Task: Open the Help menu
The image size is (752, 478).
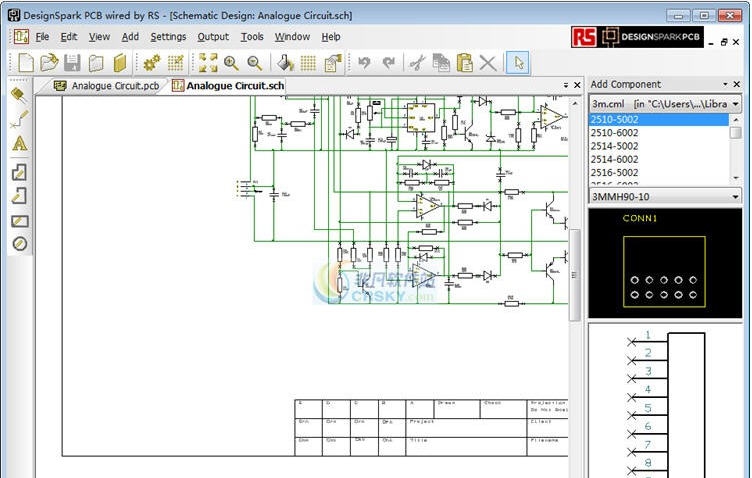Action: click(331, 37)
